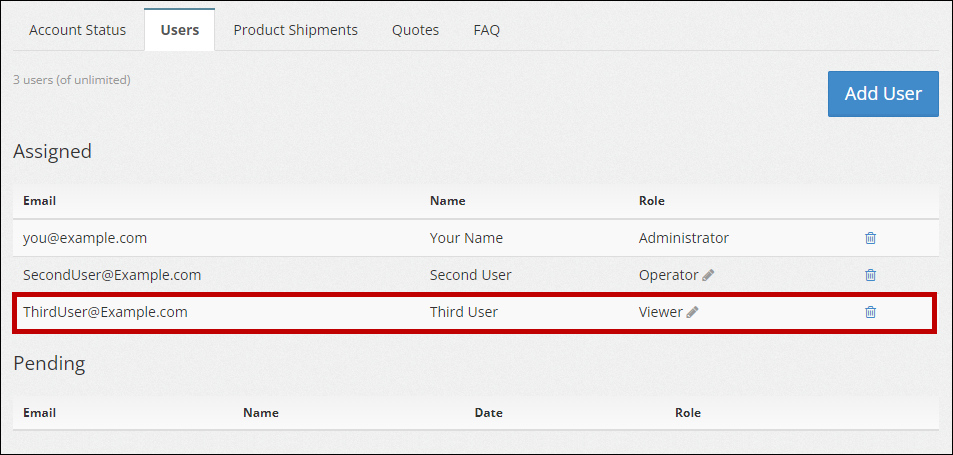
Task: Select the SecondUser@Example.com email
Action: [x=112, y=275]
